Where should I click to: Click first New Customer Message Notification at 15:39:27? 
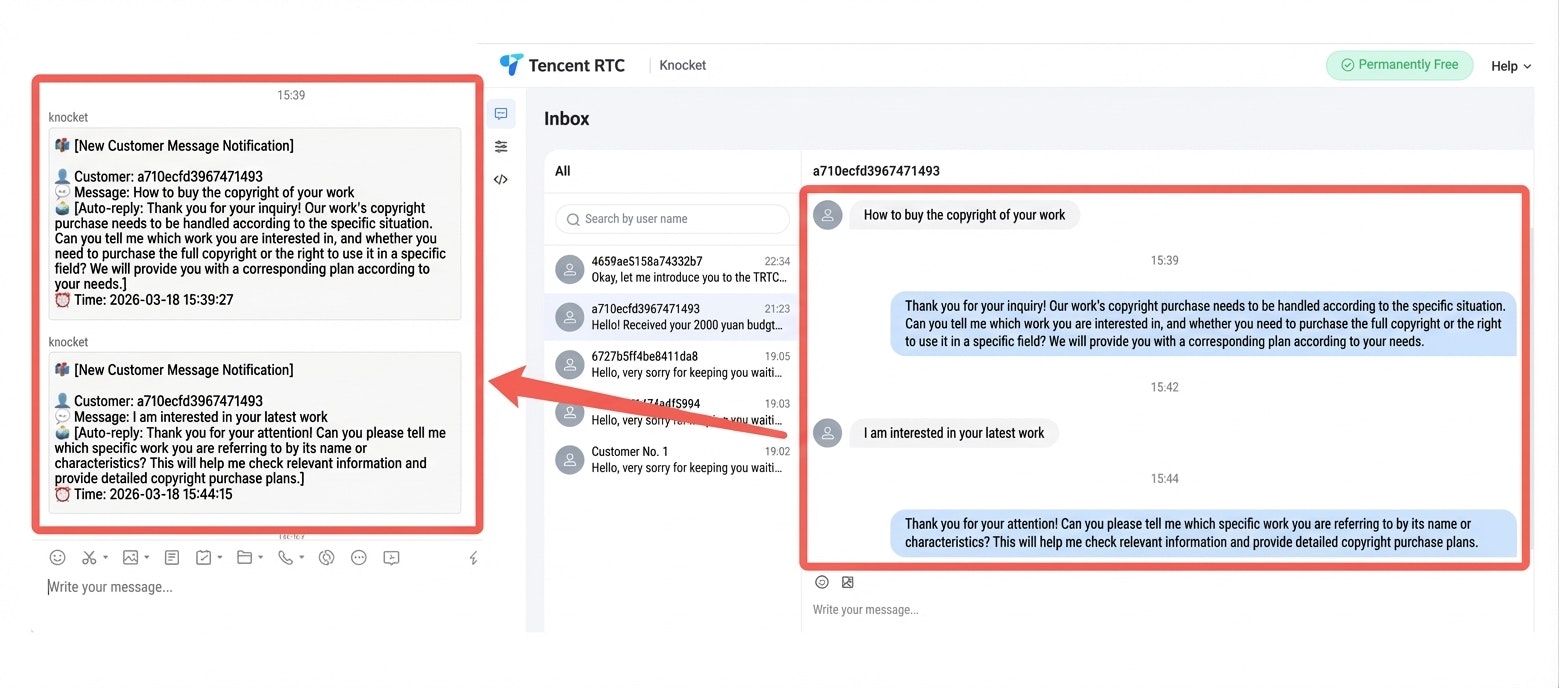255,223
